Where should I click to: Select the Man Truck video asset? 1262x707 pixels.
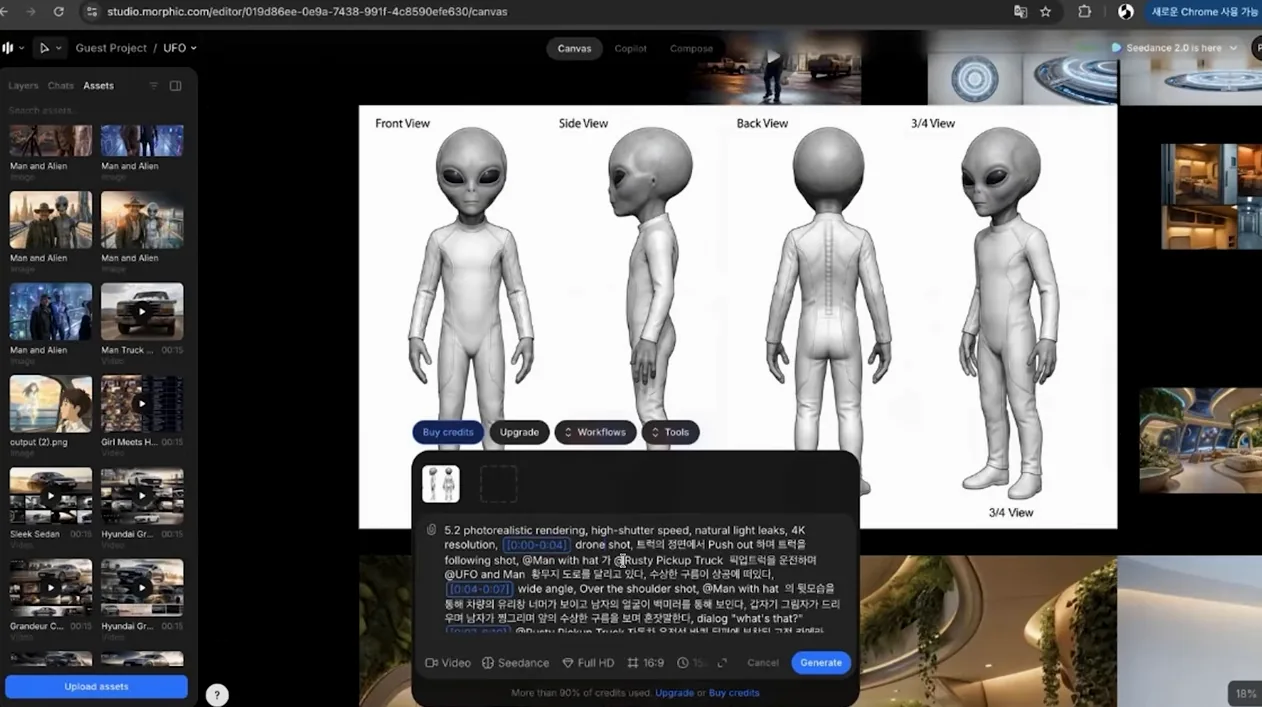click(142, 312)
